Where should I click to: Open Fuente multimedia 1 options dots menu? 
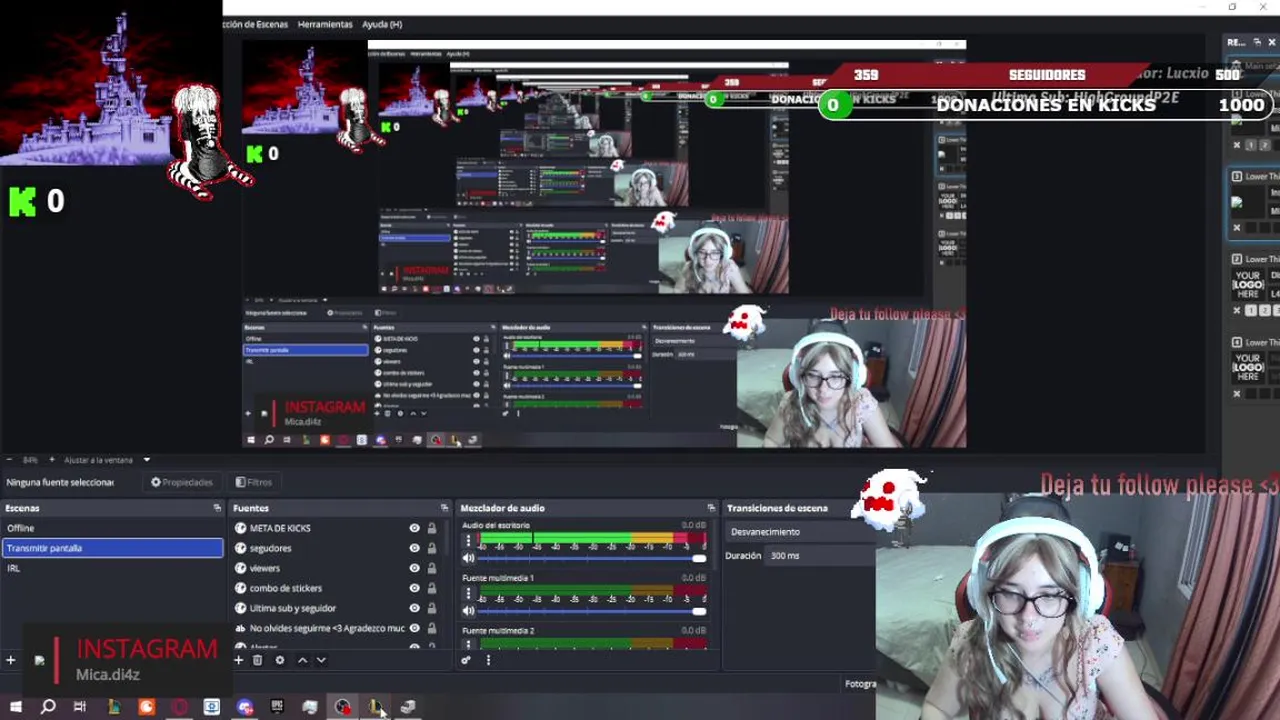click(467, 594)
